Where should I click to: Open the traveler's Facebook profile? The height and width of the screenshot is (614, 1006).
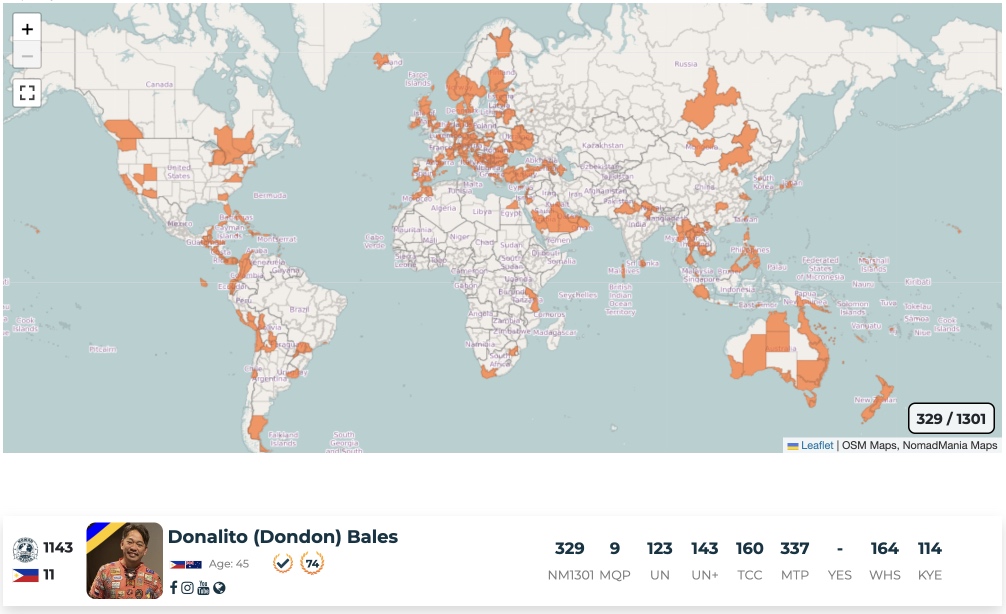click(x=173, y=588)
